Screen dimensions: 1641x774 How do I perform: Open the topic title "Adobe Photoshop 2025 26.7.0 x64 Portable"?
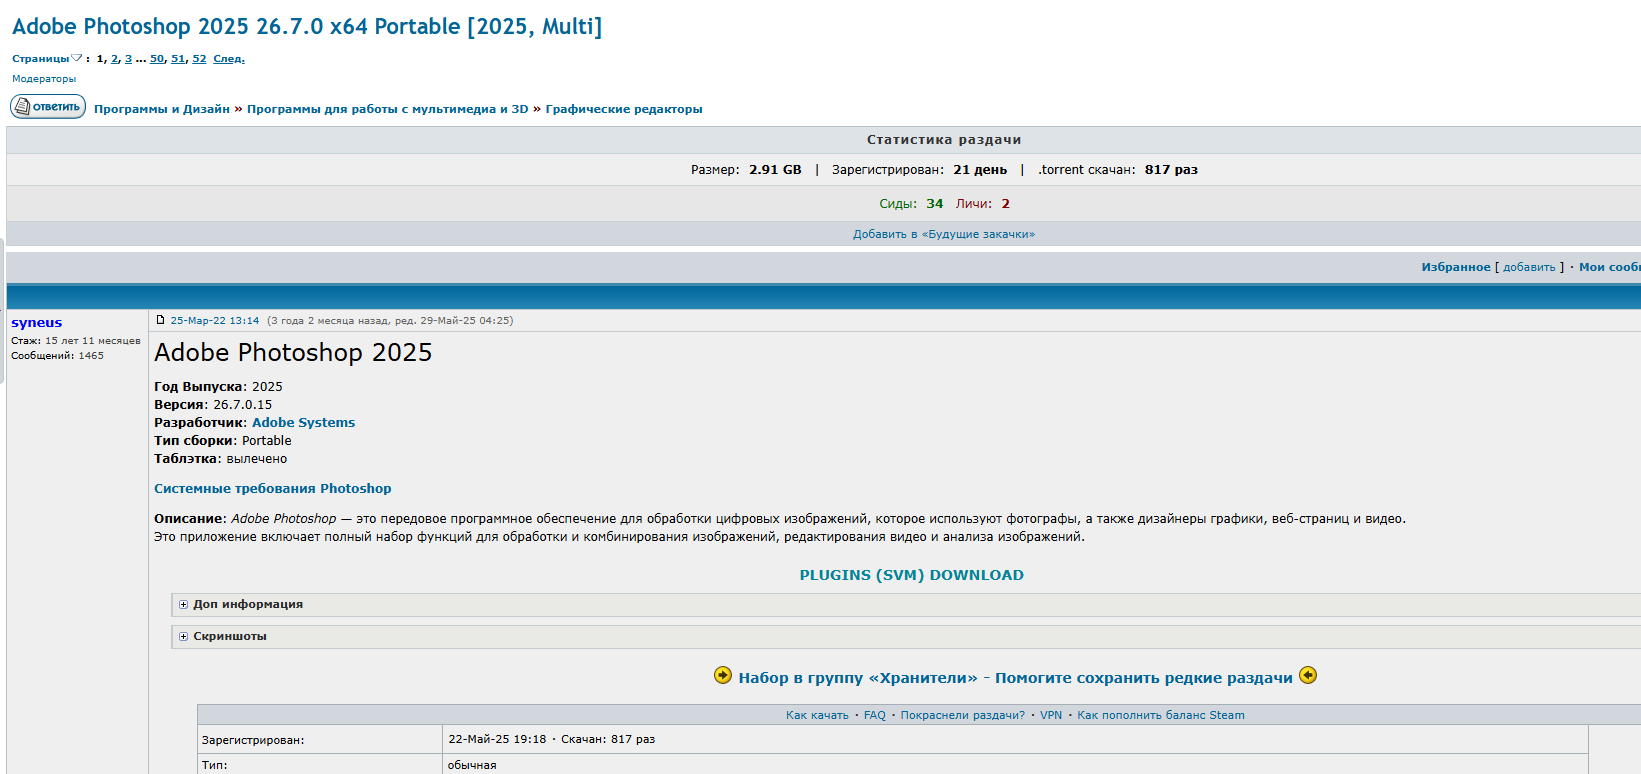pyautogui.click(x=307, y=27)
